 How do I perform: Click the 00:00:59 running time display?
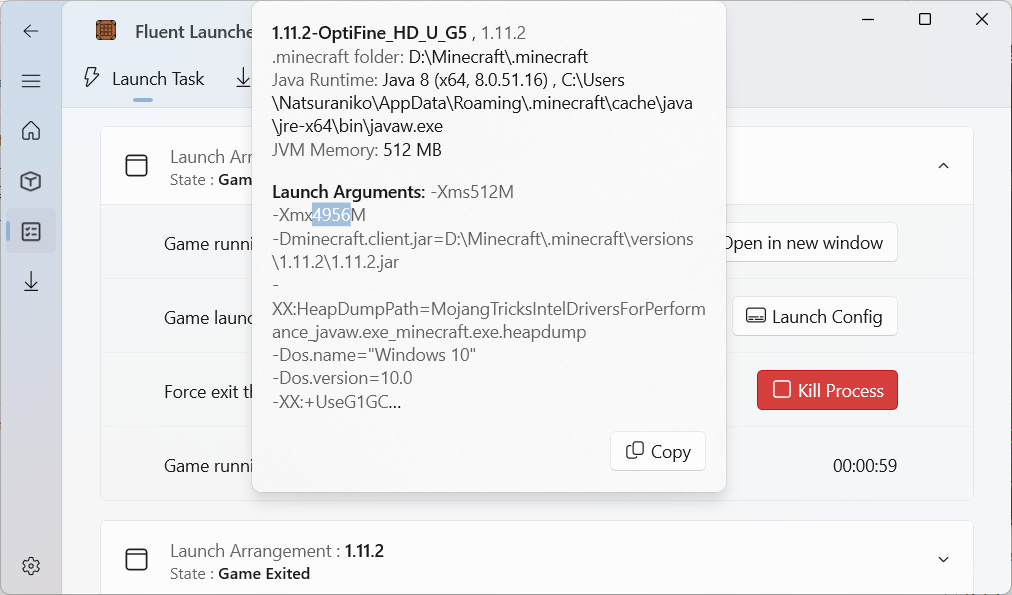click(x=866, y=466)
